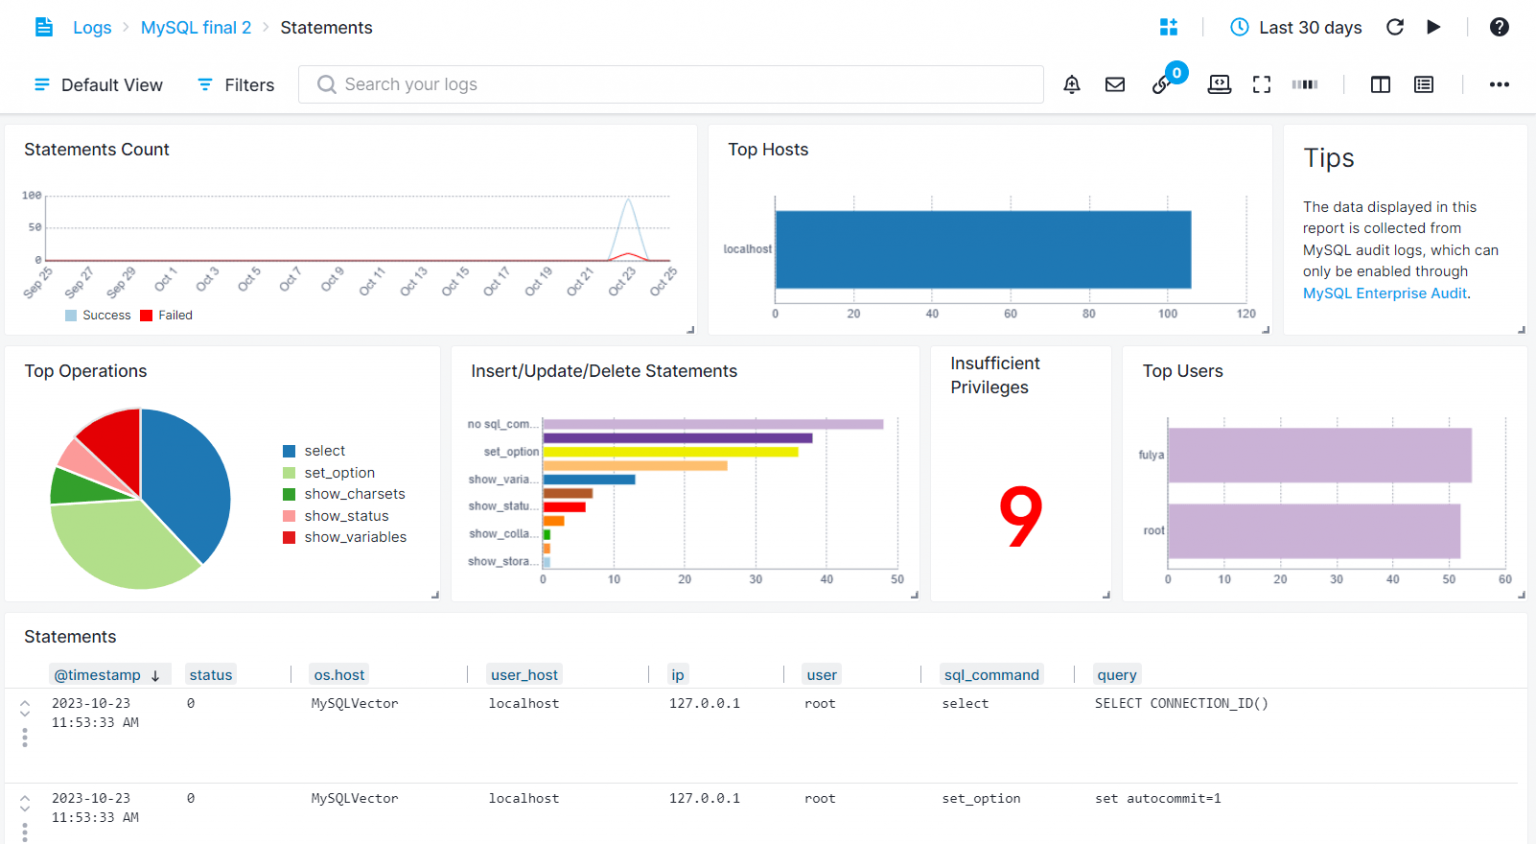Navigate to Logs in the breadcrumb
Screen dimensions: 1536x844
92,28
